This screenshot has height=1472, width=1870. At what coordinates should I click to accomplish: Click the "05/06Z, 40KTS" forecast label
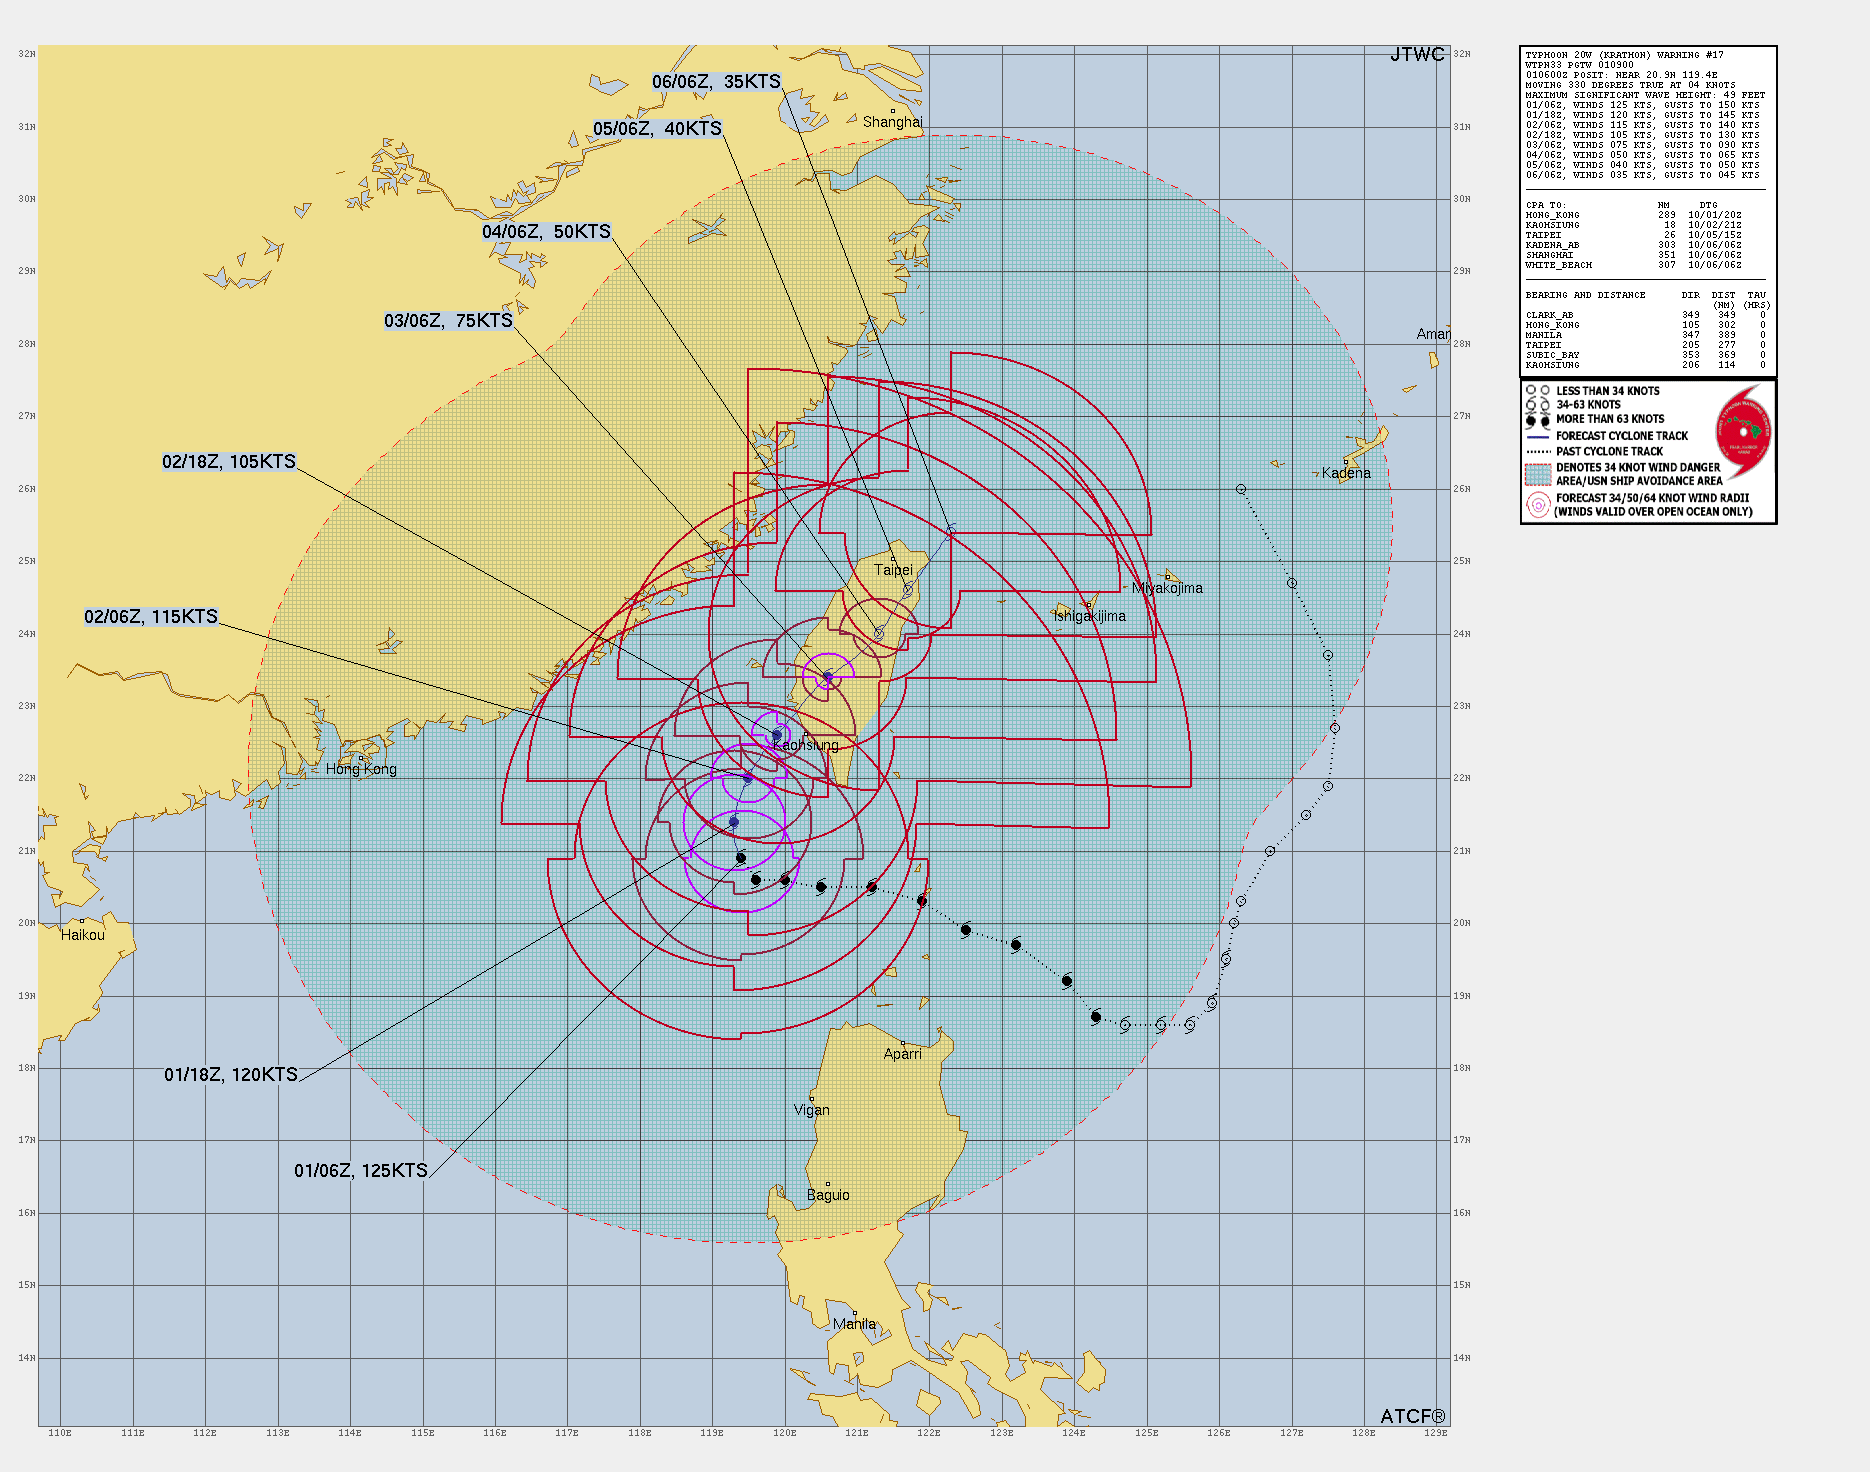point(657,129)
